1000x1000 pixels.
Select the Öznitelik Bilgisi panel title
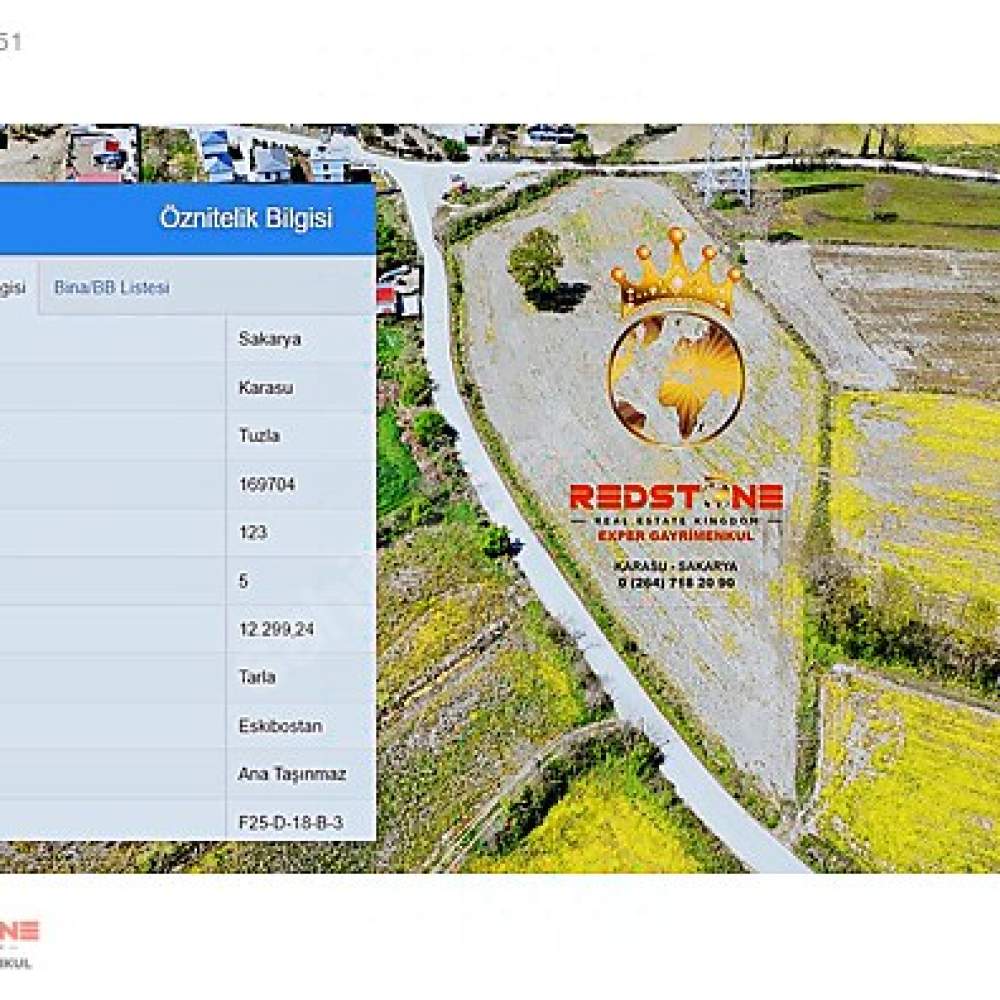click(246, 218)
